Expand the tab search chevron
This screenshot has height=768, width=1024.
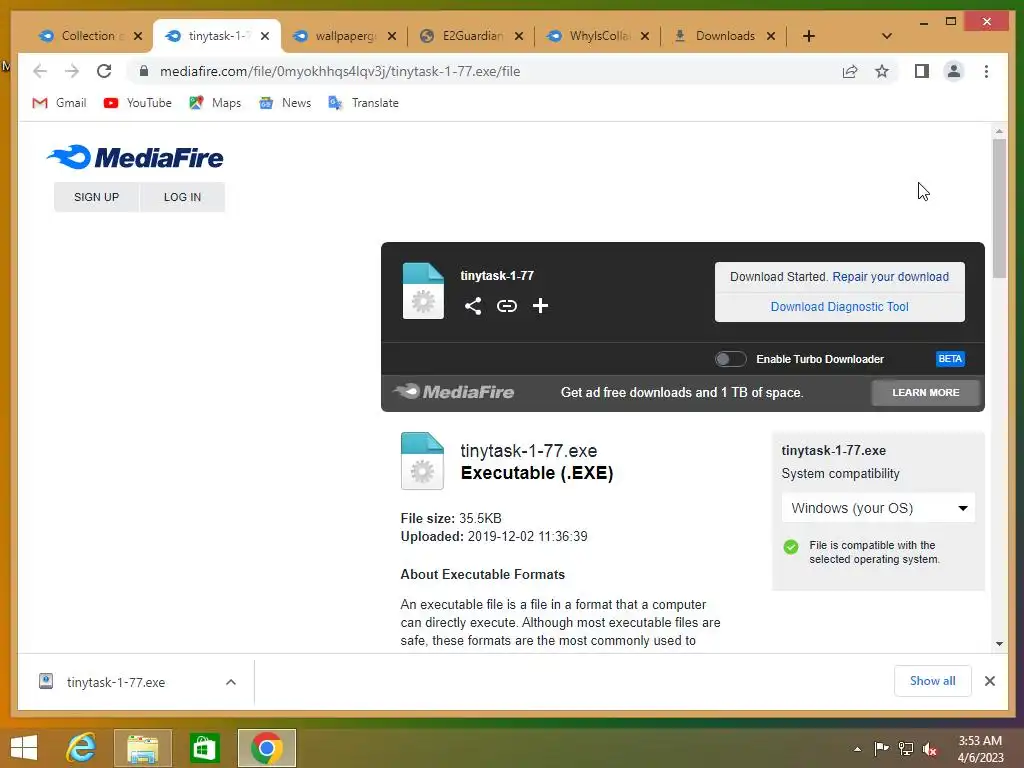coord(886,36)
